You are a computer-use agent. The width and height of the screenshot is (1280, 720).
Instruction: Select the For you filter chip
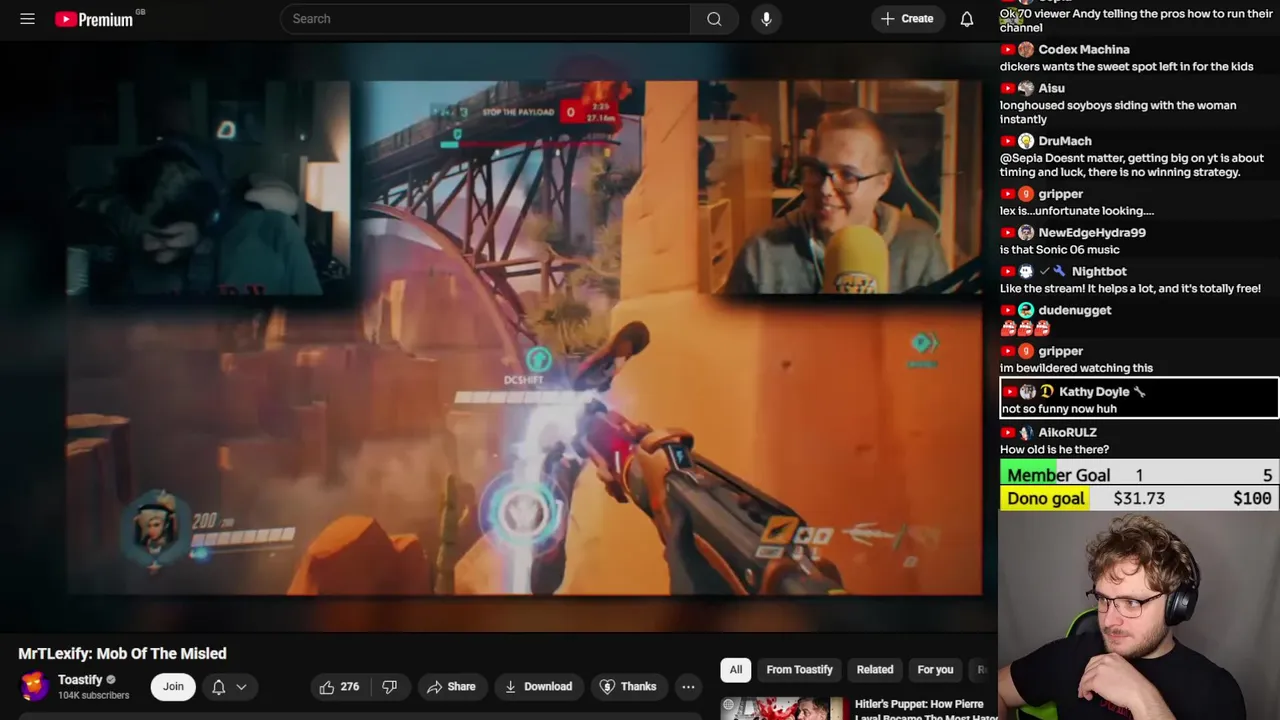click(935, 670)
